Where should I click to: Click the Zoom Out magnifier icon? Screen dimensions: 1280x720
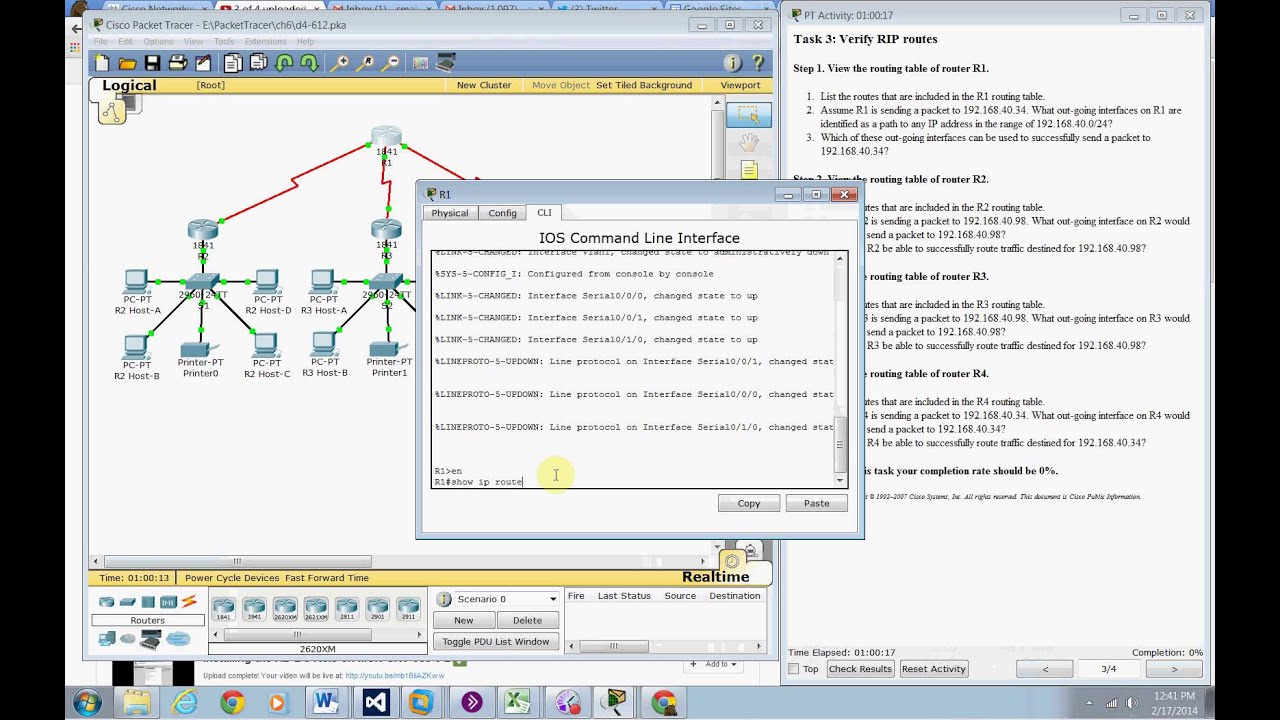[x=391, y=63]
